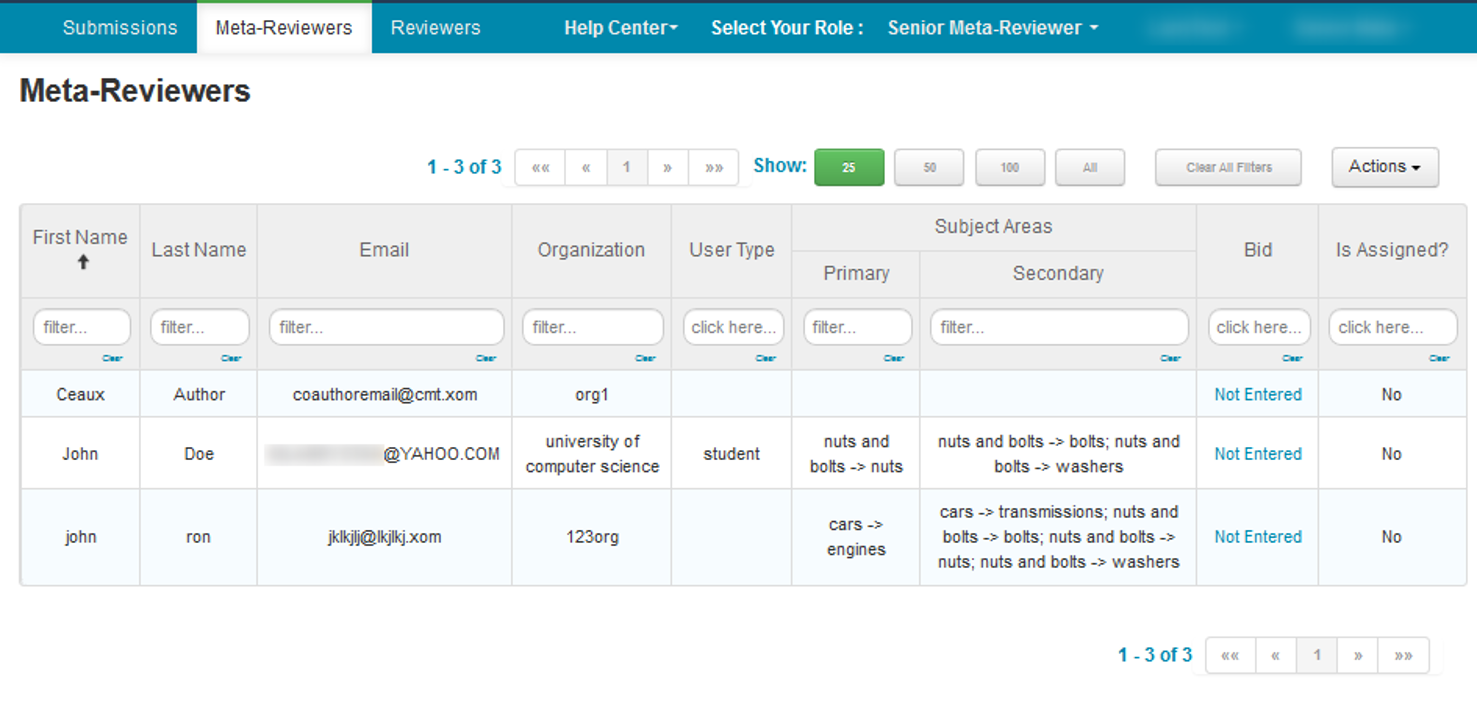Click the org1 organization cell
The height and width of the screenshot is (710, 1477).
(x=592, y=394)
